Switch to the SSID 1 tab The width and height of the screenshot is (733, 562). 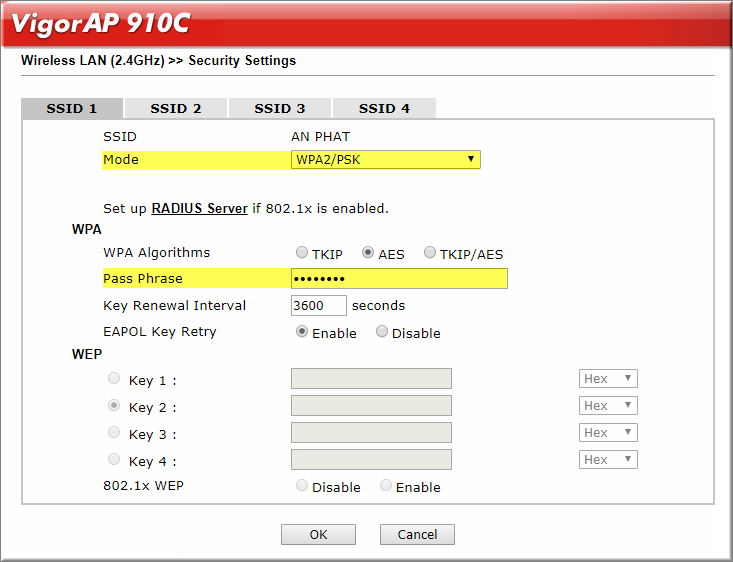click(72, 108)
